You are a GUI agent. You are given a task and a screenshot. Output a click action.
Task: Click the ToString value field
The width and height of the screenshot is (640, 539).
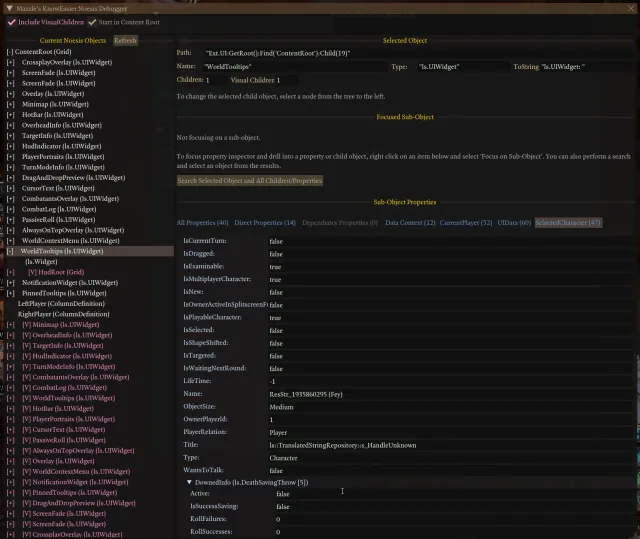[x=587, y=67]
